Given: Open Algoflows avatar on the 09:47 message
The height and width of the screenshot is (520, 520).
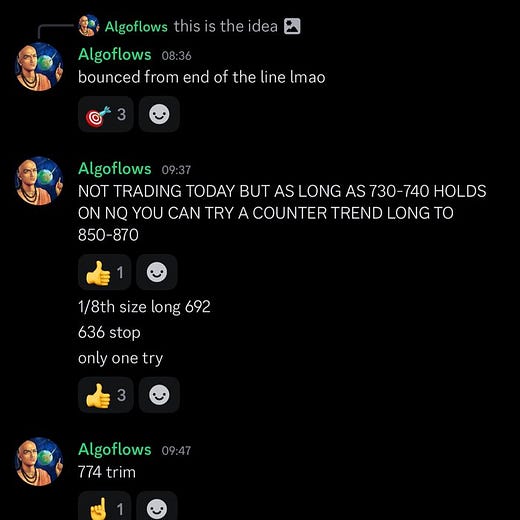Looking at the screenshot, I should [39, 462].
